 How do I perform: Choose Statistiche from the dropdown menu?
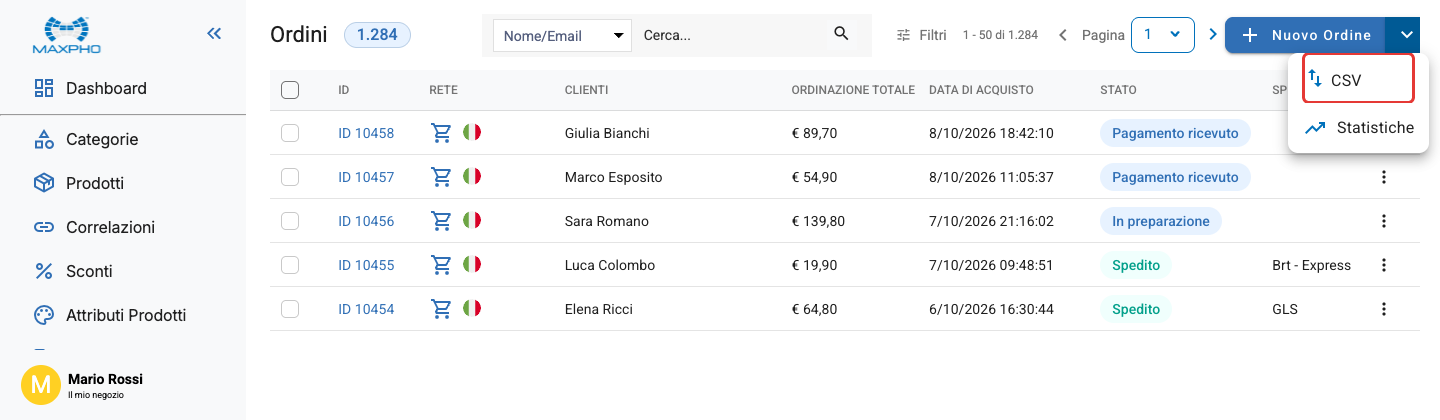click(x=1358, y=128)
